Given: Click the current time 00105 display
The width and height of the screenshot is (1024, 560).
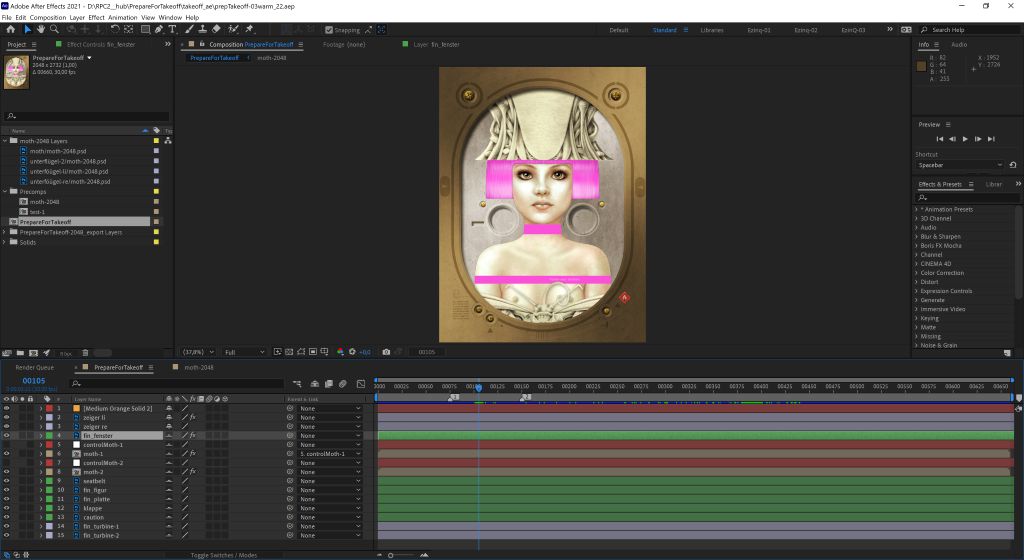Looking at the screenshot, I should (x=34, y=381).
